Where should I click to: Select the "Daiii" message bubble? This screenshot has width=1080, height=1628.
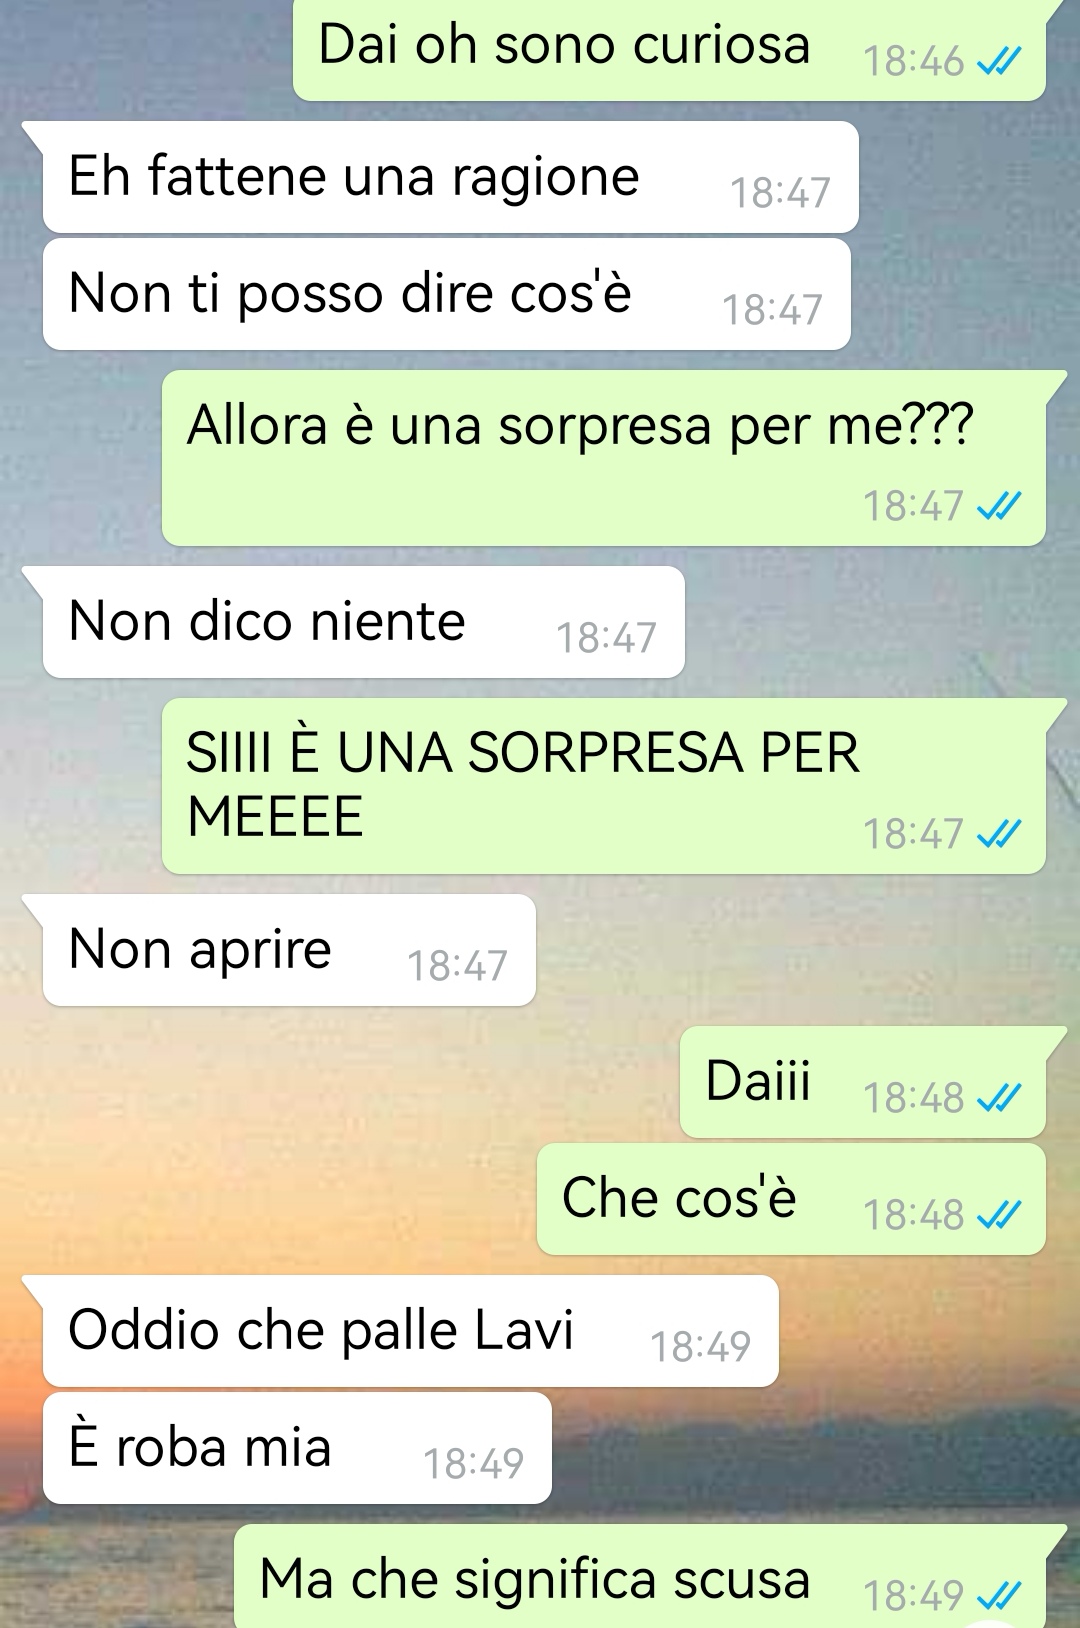tap(862, 1082)
